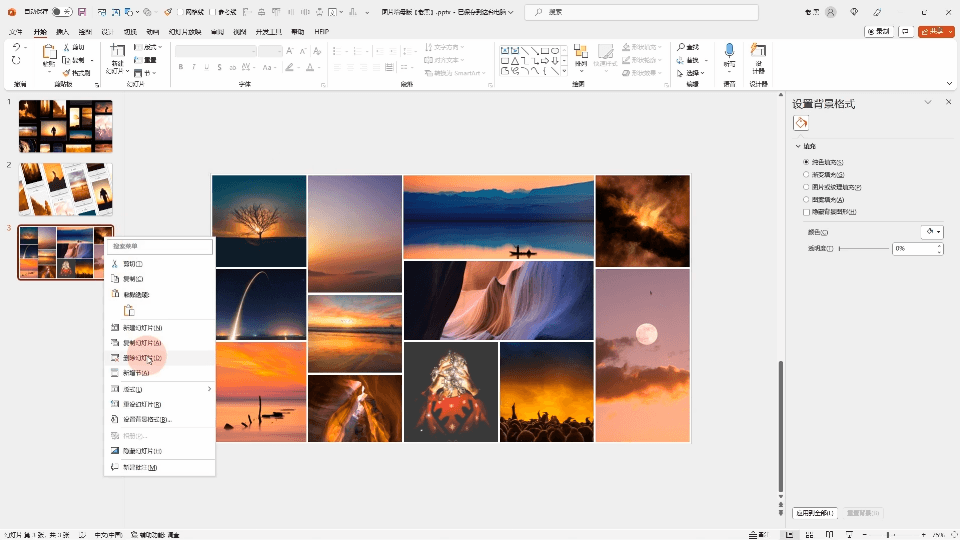The height and width of the screenshot is (540, 960).
Task: Click the paste clipboard icon in context menu
Action: (x=128, y=311)
